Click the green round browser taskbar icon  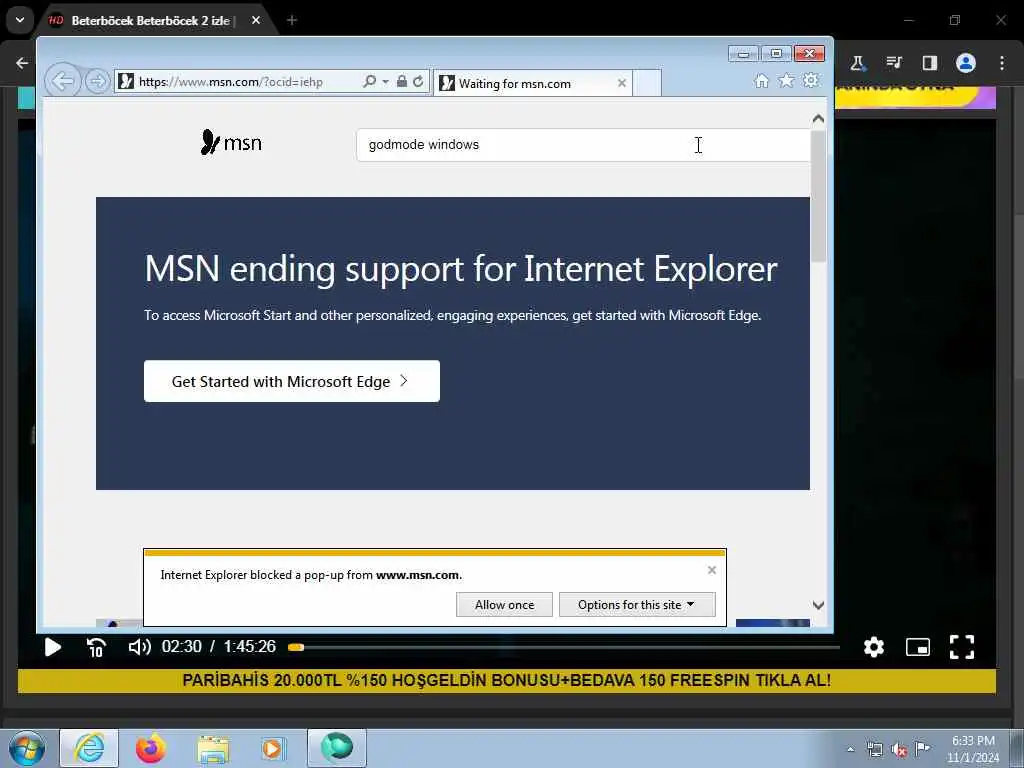click(337, 748)
